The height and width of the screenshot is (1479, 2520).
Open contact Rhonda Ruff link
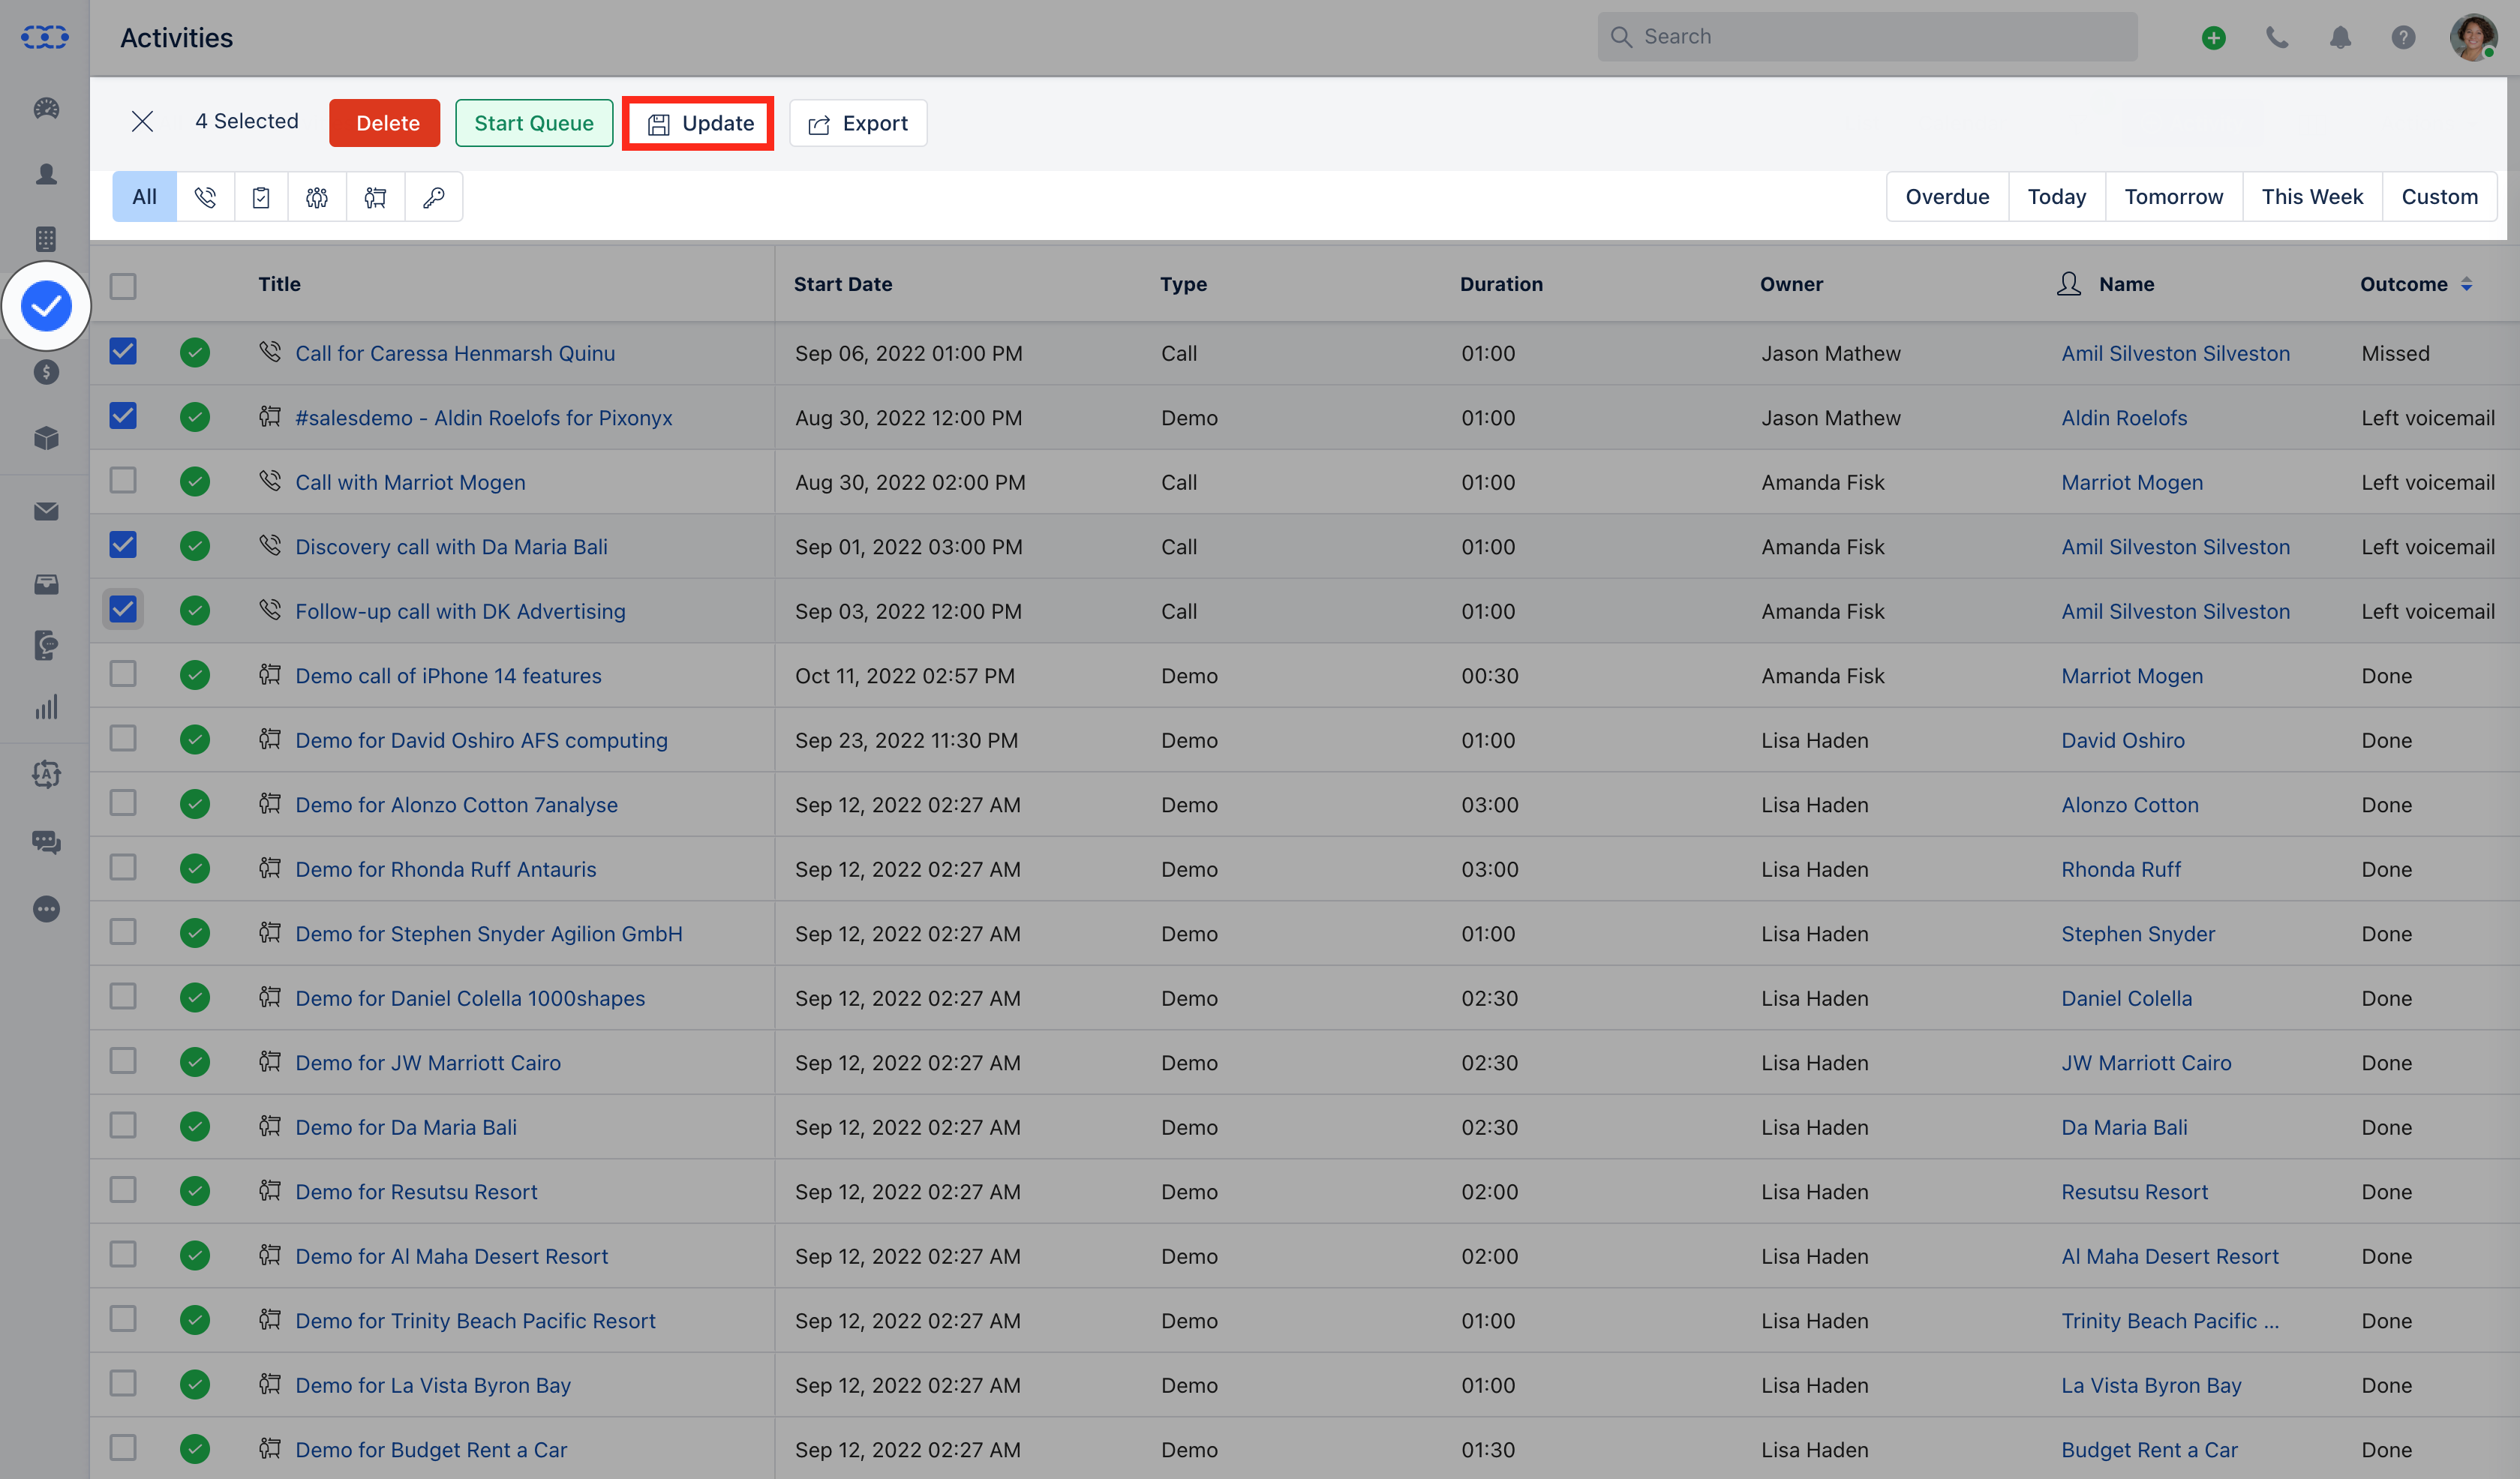click(x=2121, y=870)
